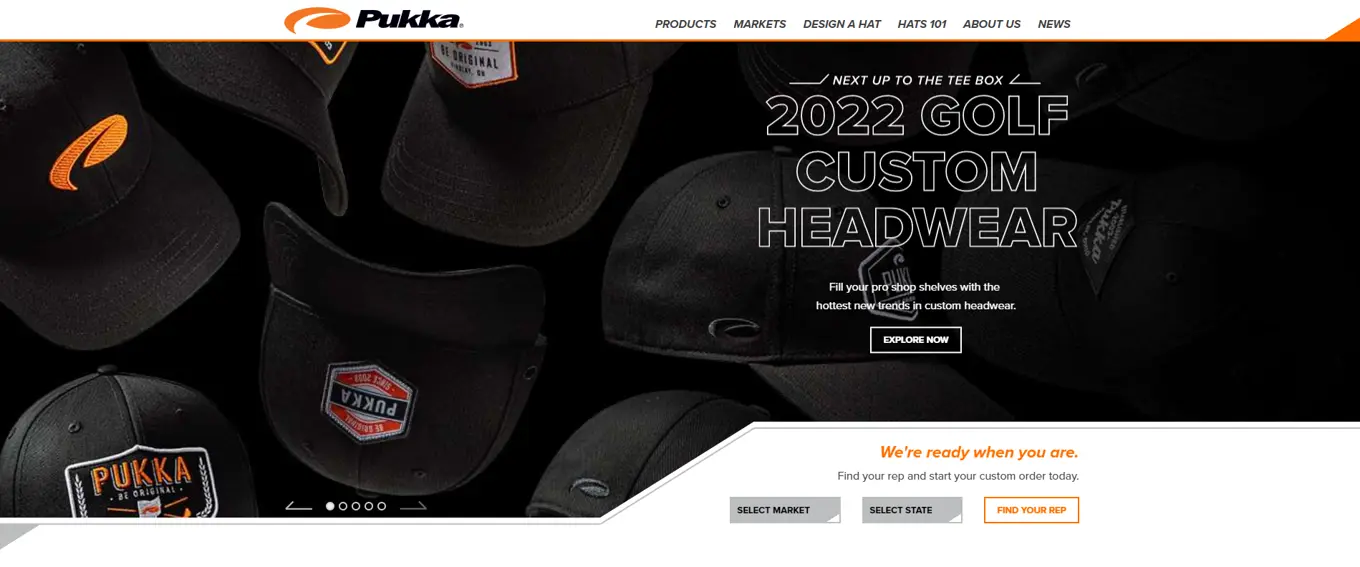Open the Hats 101 menu item
The image size is (1360, 567).
(922, 24)
